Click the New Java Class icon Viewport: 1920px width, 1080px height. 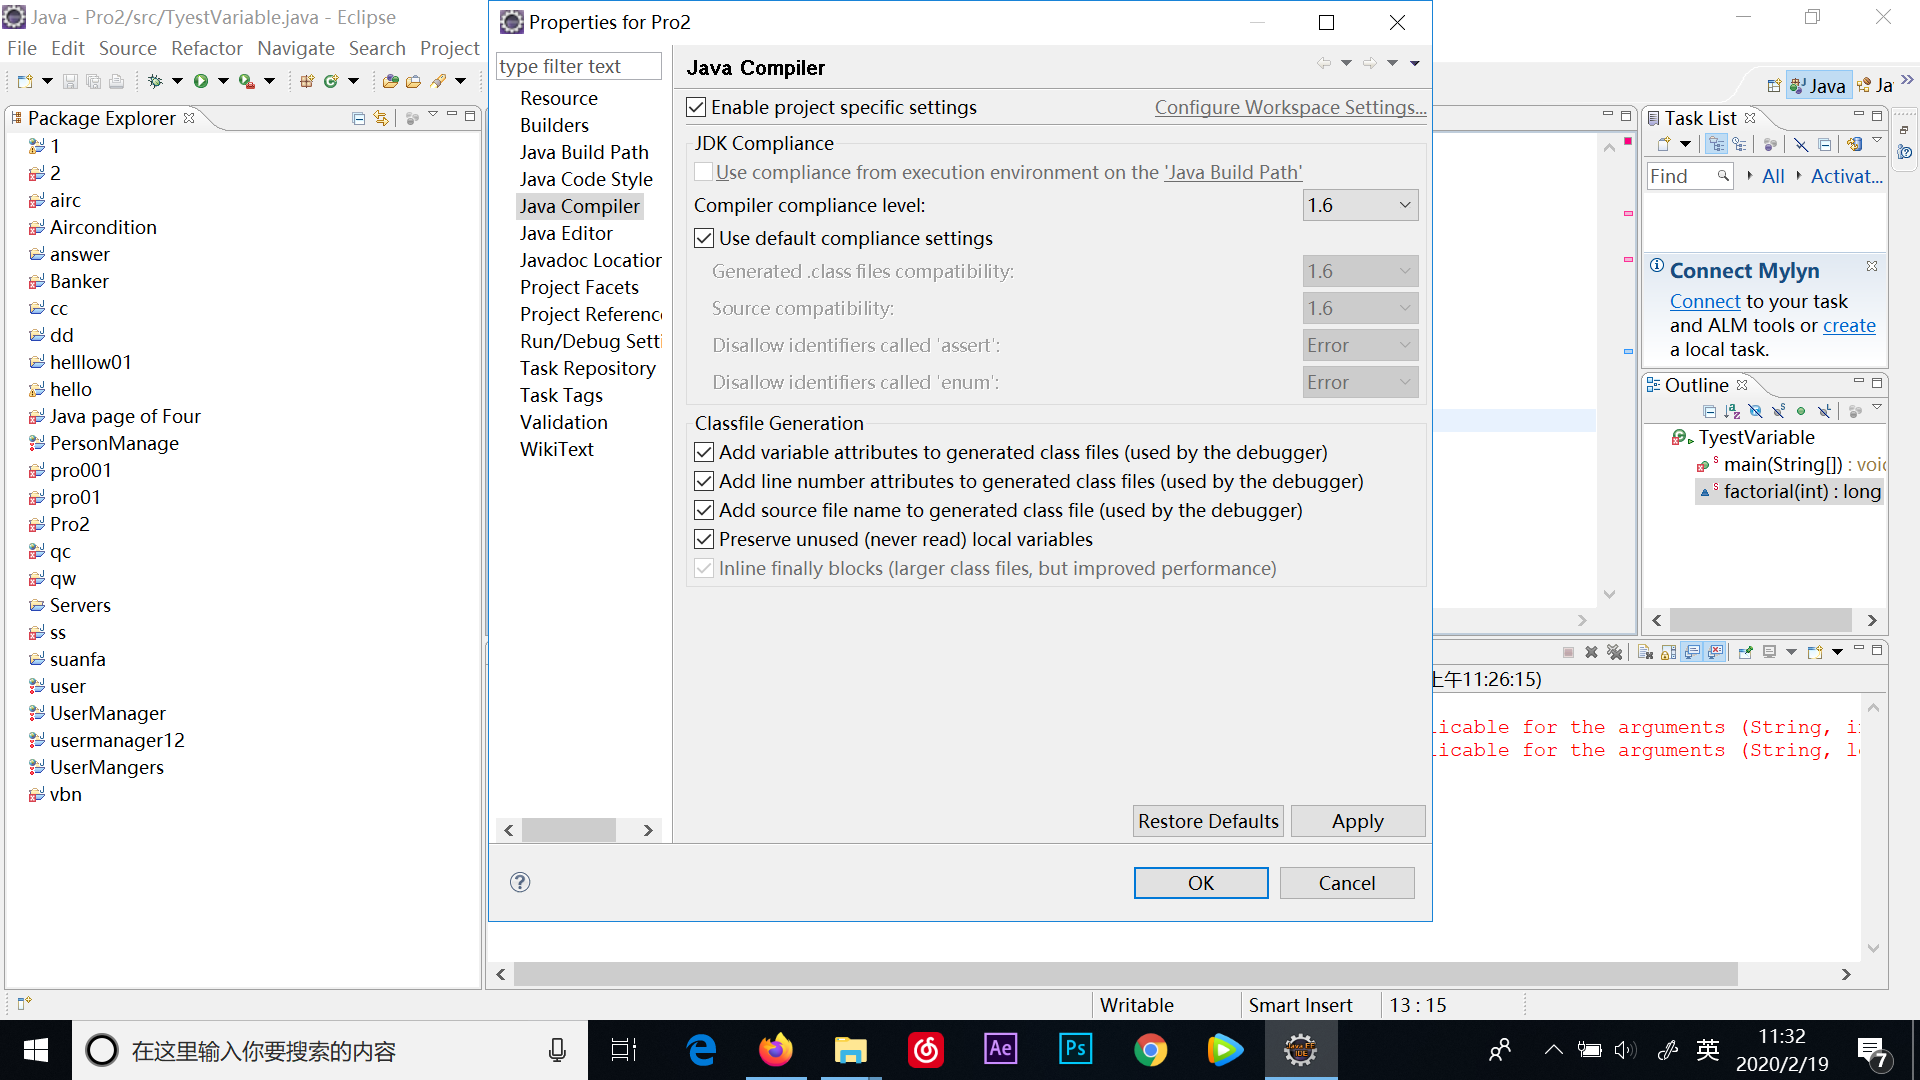[x=331, y=81]
